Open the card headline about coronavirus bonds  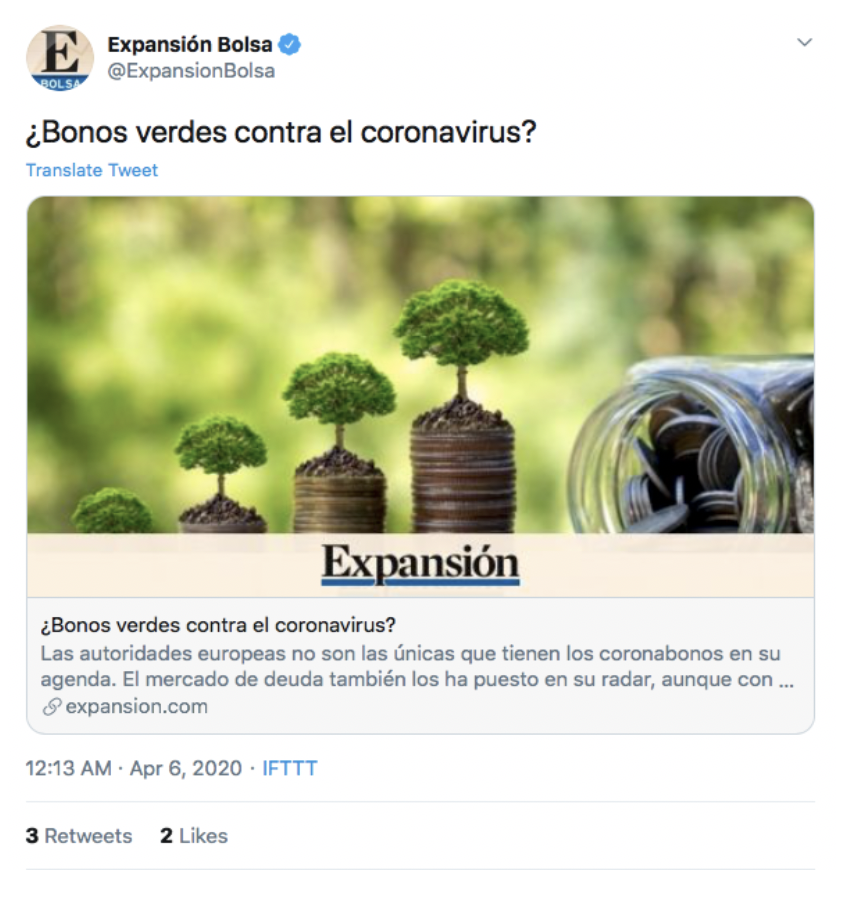218,625
